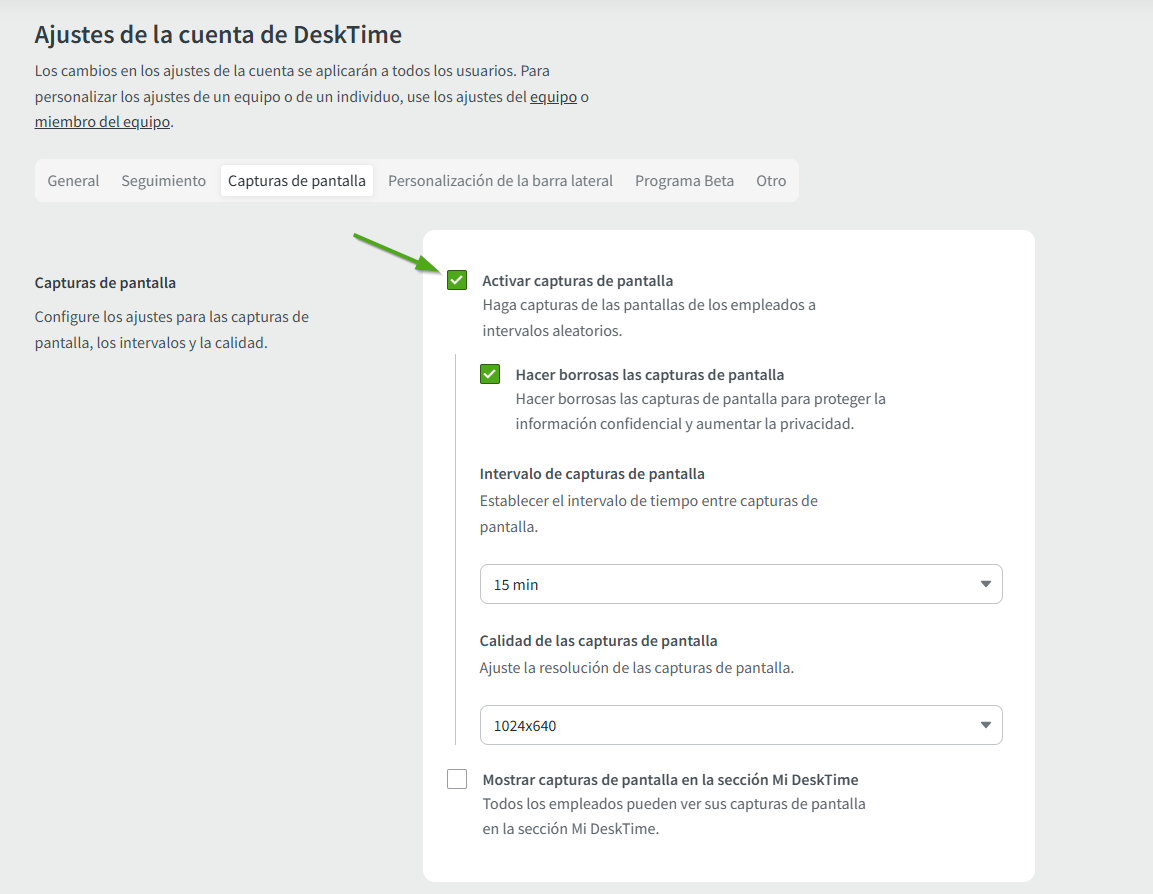Click the left "Capturas de pantalla" section heading
Screen dimensions: 1153x894
coord(105,283)
